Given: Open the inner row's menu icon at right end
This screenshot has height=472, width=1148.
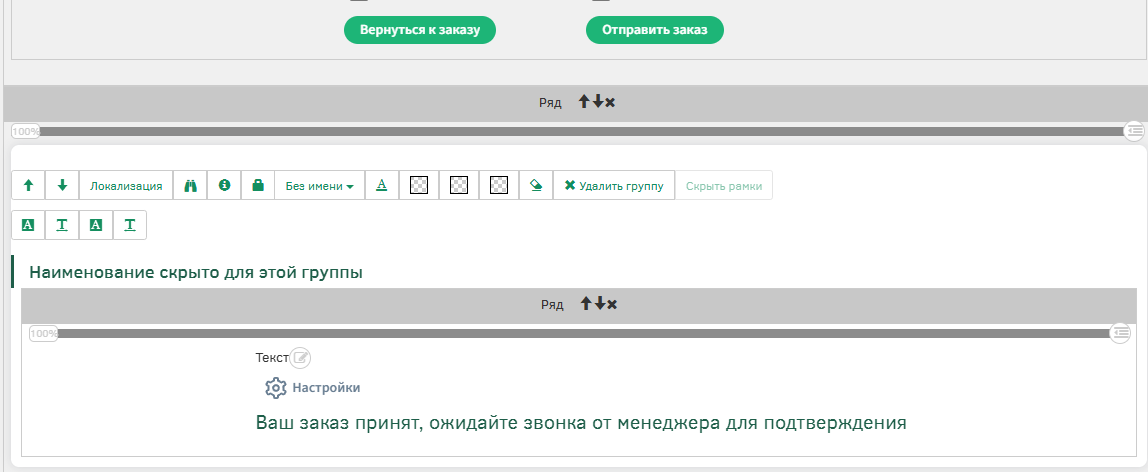Looking at the screenshot, I should (x=1121, y=333).
